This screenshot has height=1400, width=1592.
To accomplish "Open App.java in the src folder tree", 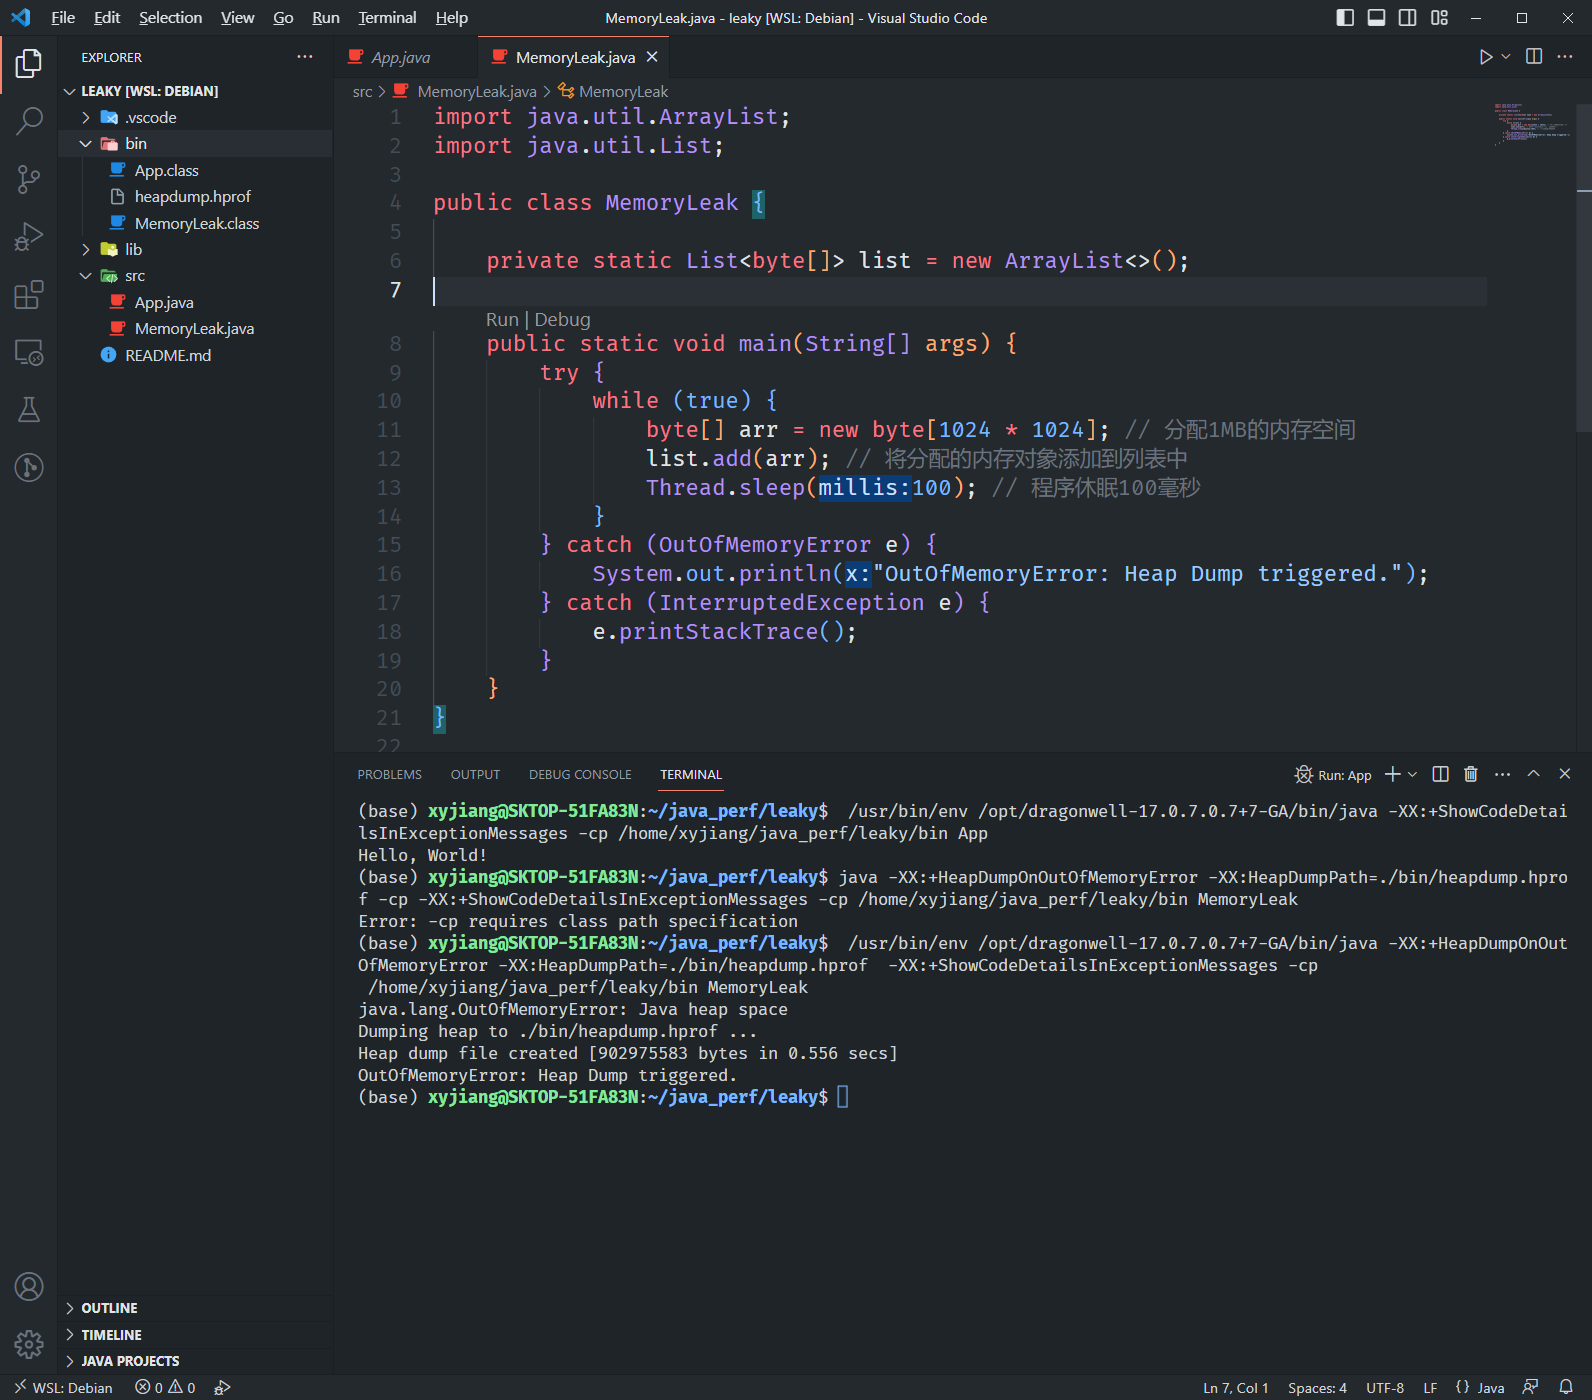I will [x=195, y=302].
